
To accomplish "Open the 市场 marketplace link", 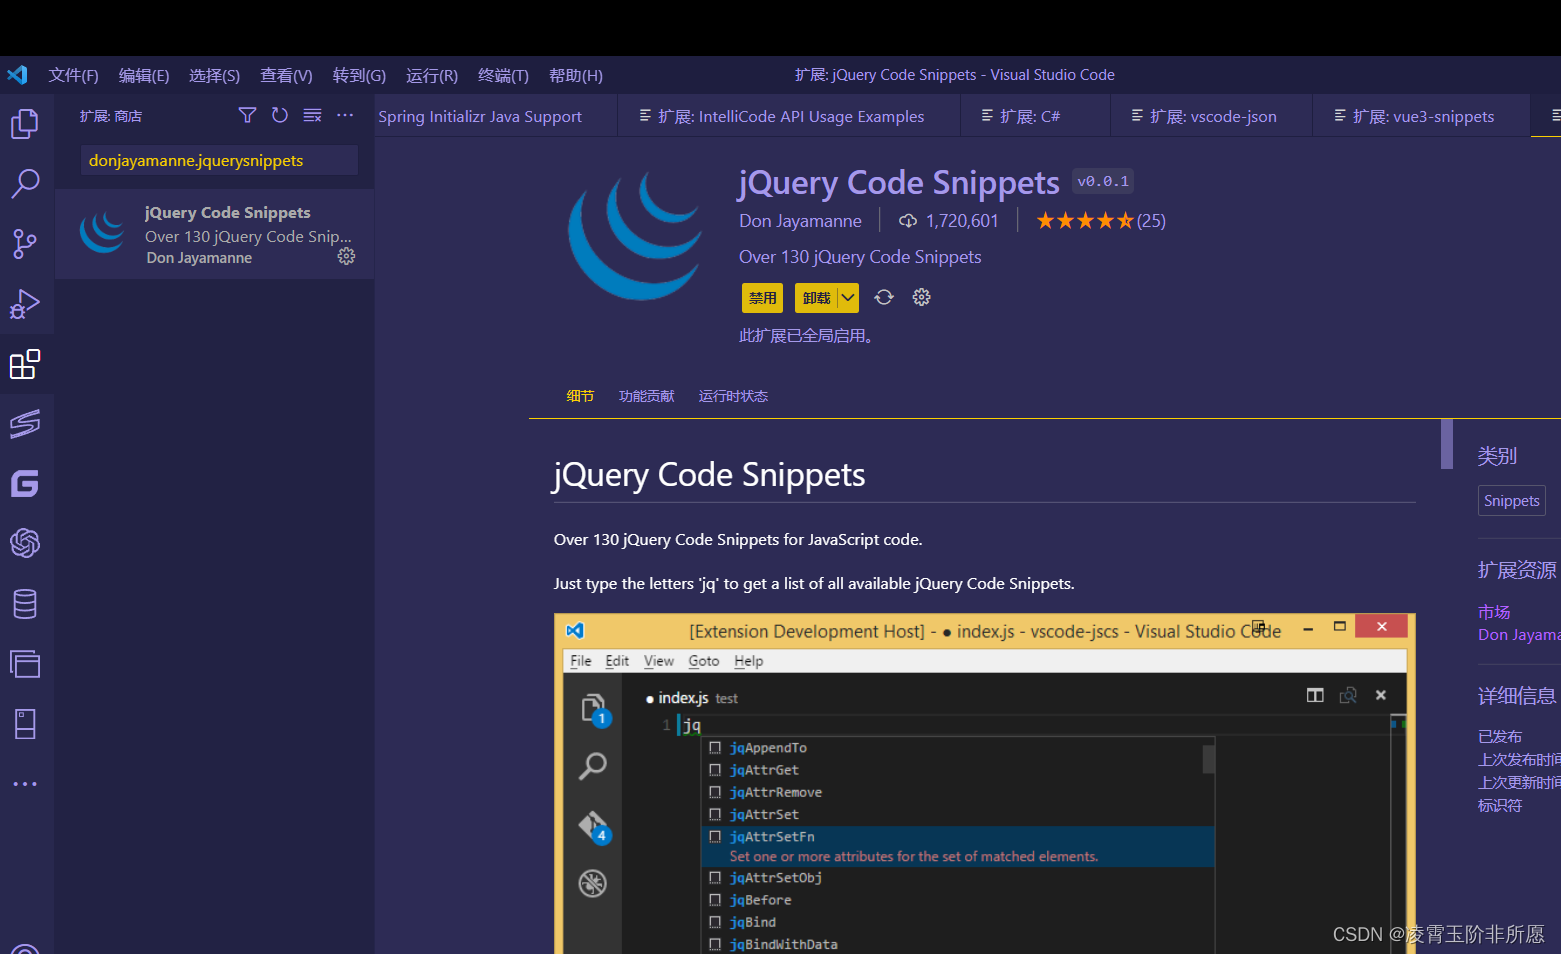I will [1494, 612].
